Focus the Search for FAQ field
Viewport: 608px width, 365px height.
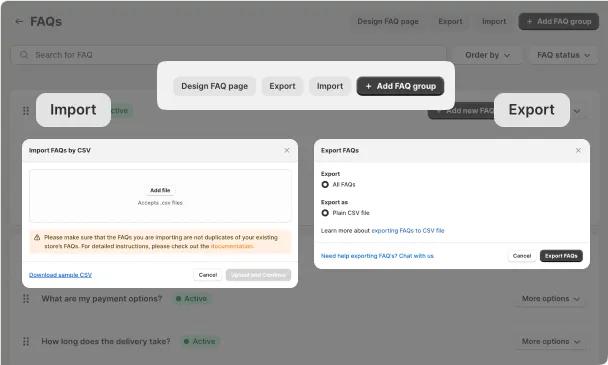coord(228,55)
